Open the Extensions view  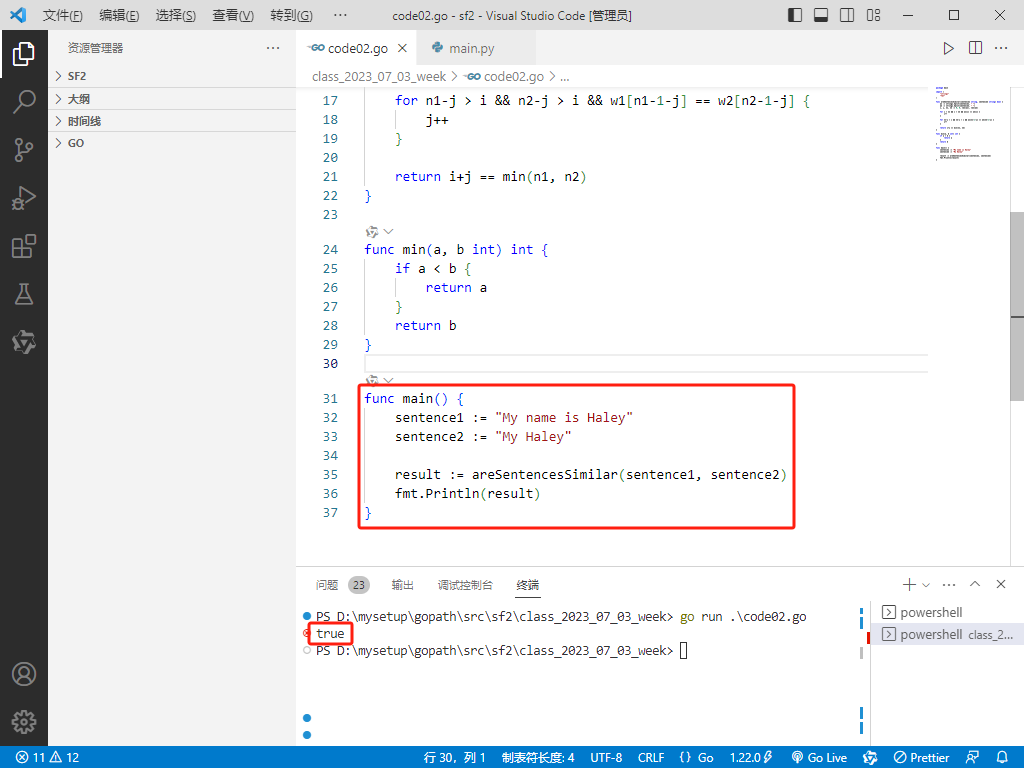24,246
